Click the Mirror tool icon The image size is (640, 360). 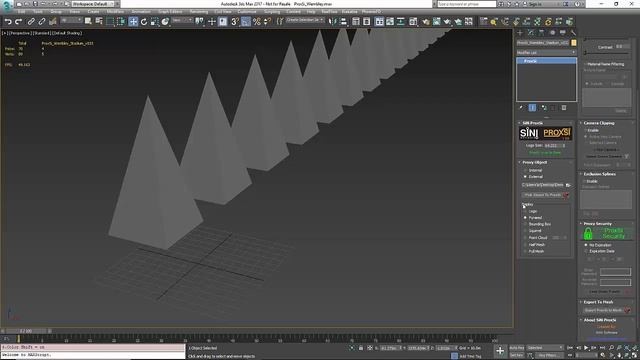(333, 21)
